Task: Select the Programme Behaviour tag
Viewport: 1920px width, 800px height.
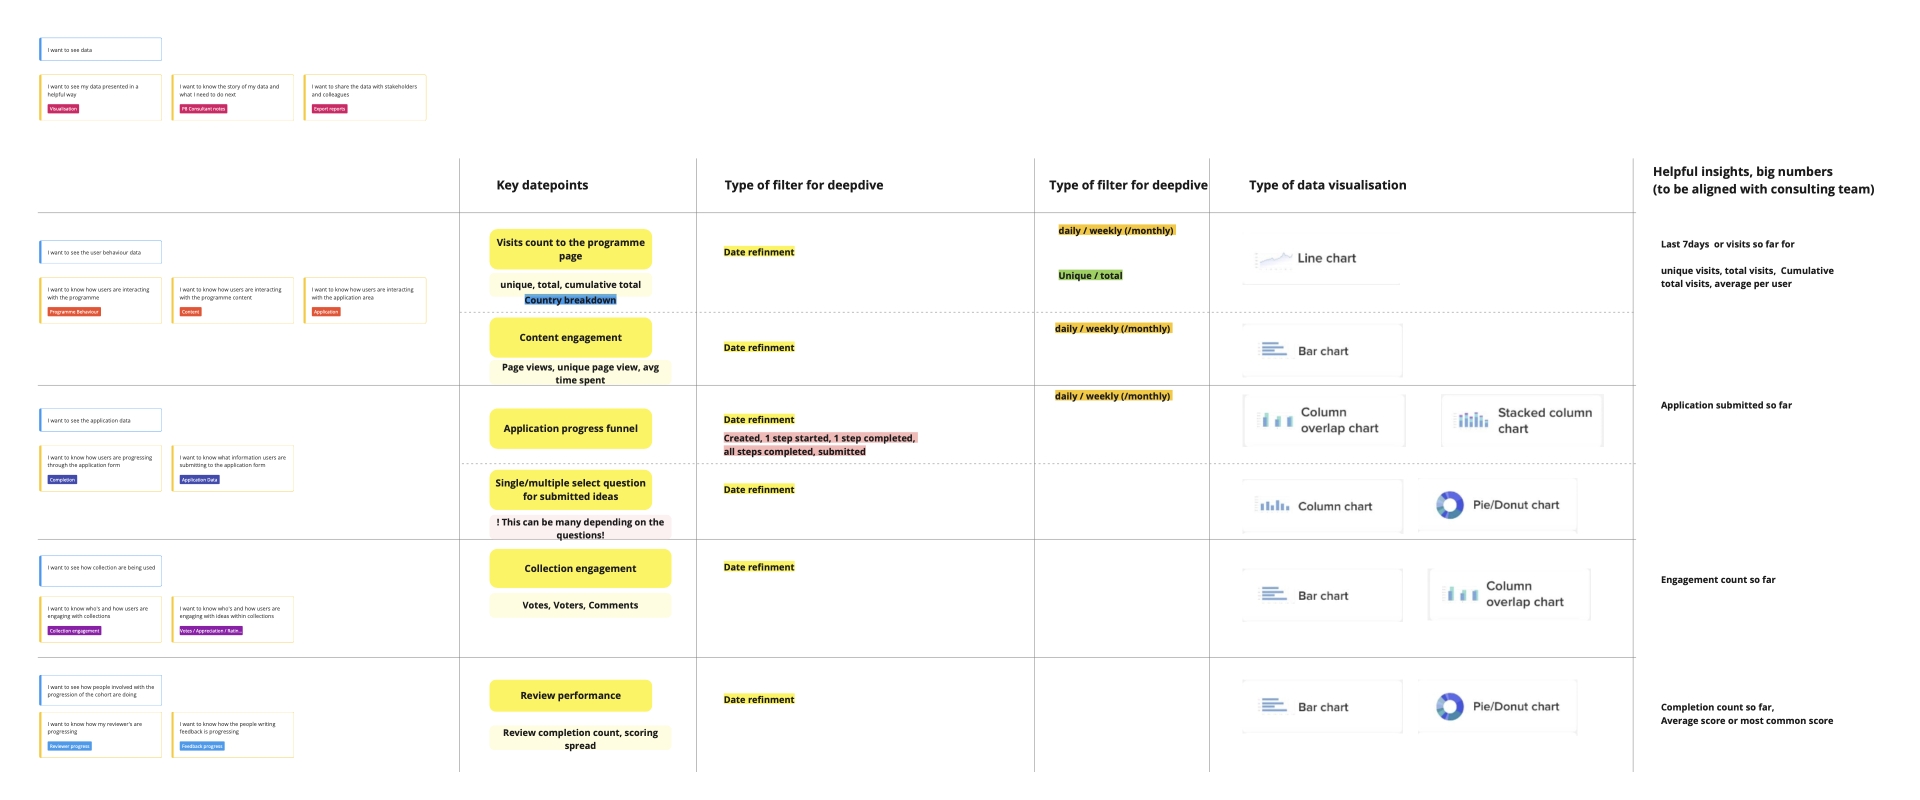Action: click(x=74, y=312)
